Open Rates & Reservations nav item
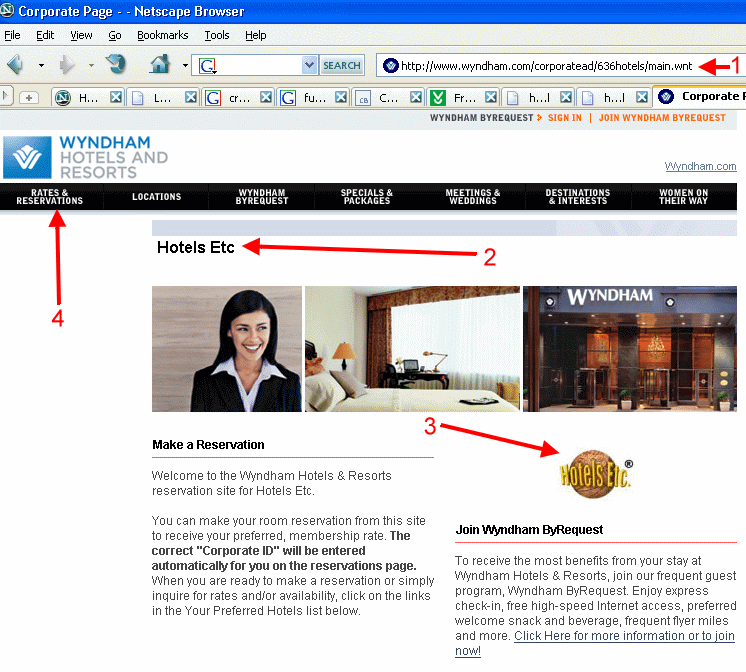 point(49,197)
